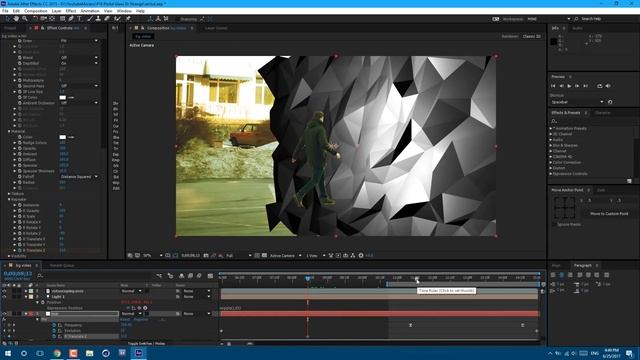
Task: Click Move to Custom Point button
Action: click(609, 213)
